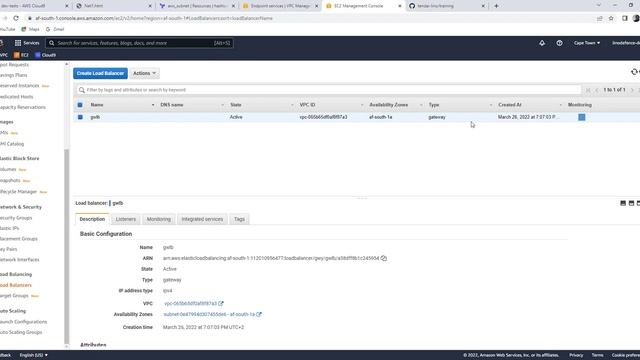Open a new browser tab
This screenshot has width=640, height=360.
coord(496,6)
